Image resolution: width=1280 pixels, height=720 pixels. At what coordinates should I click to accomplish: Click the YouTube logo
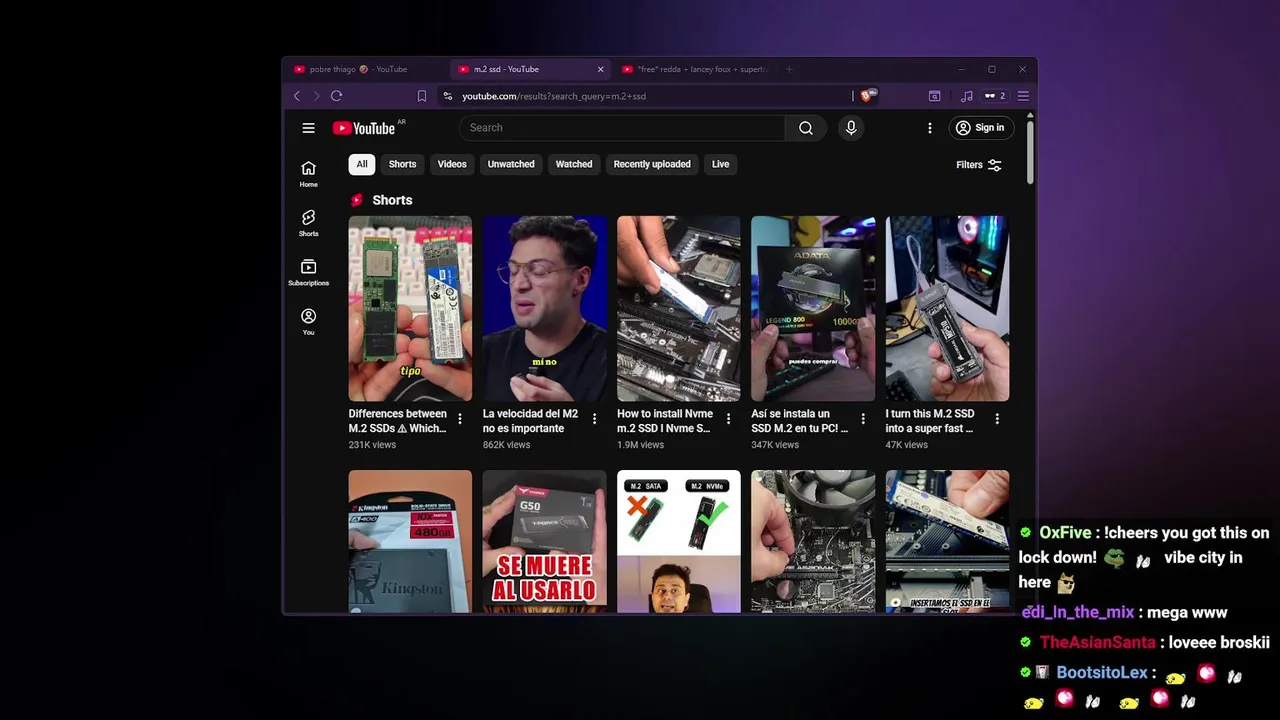pyautogui.click(x=364, y=128)
